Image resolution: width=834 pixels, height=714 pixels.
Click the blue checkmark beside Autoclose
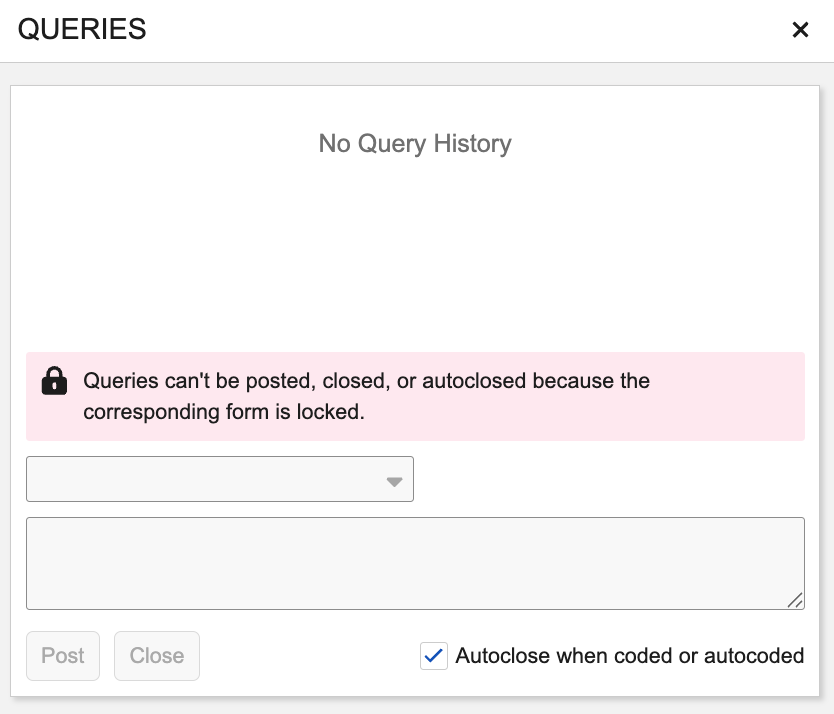coord(434,656)
